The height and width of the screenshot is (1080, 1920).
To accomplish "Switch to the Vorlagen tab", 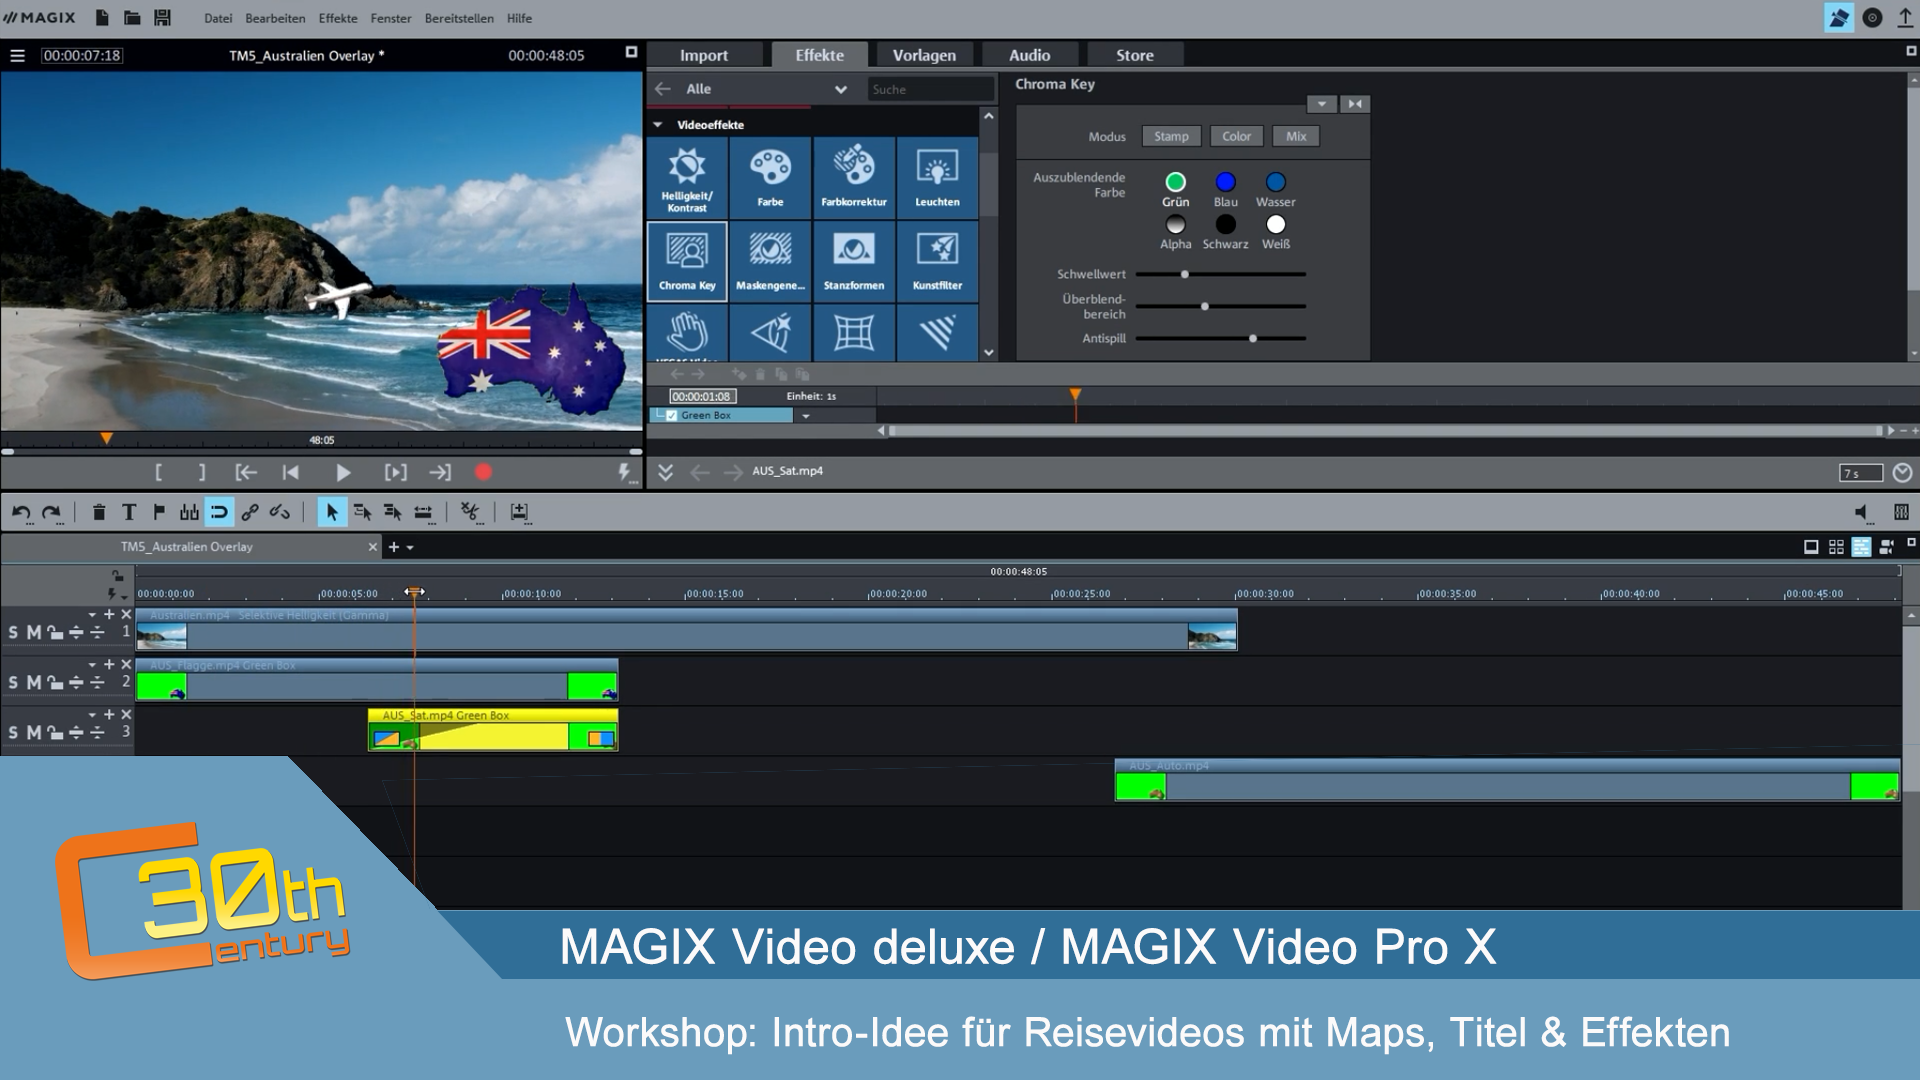I will (923, 55).
